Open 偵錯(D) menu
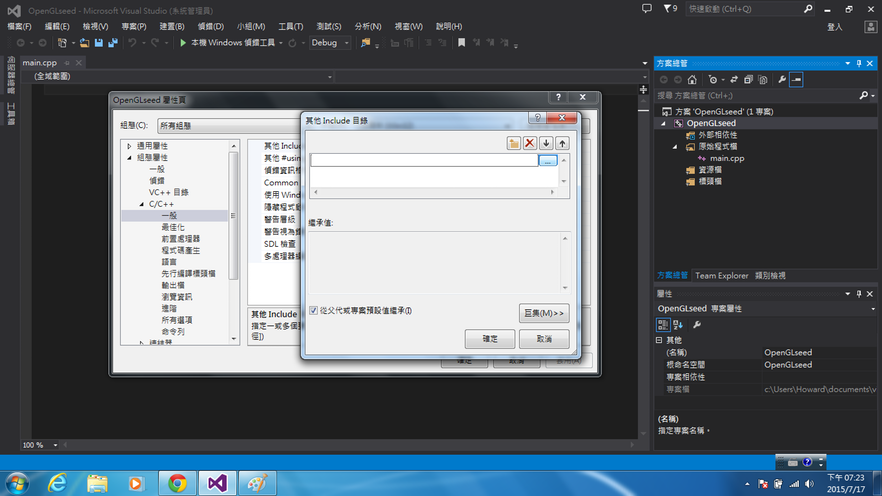The width and height of the screenshot is (882, 496). [211, 26]
